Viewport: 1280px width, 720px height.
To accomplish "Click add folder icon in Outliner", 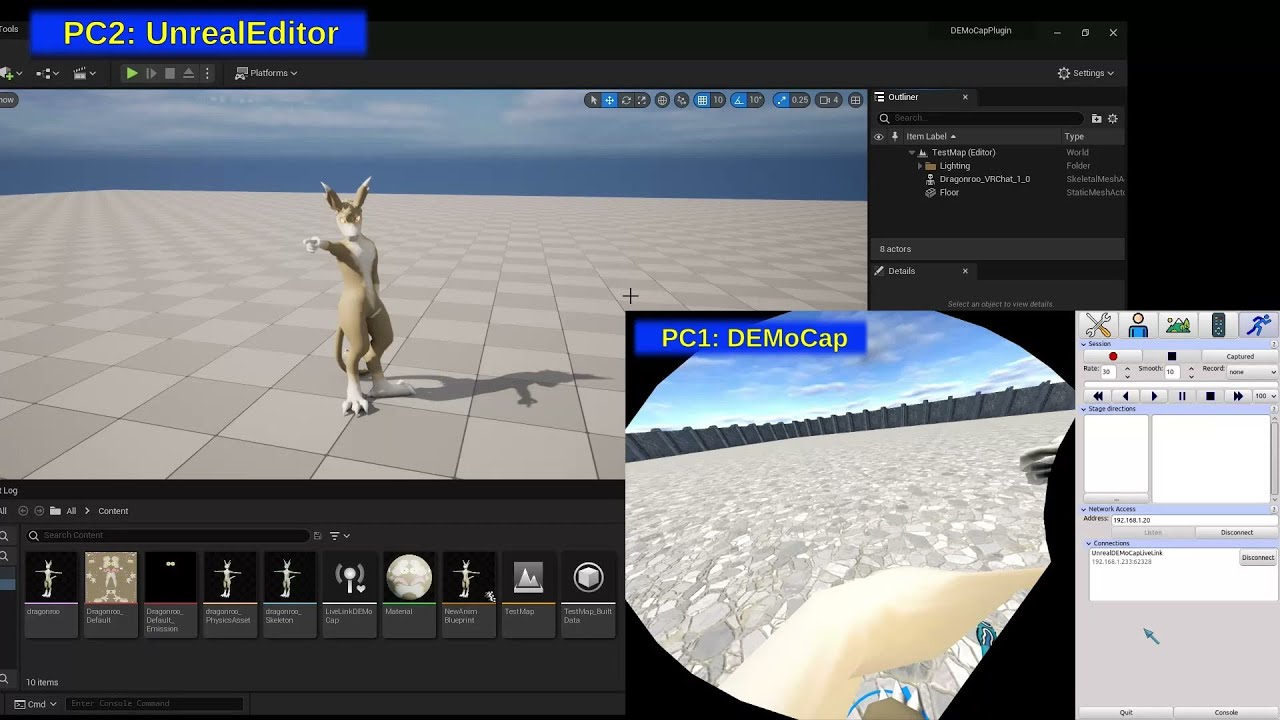I will (x=1096, y=118).
